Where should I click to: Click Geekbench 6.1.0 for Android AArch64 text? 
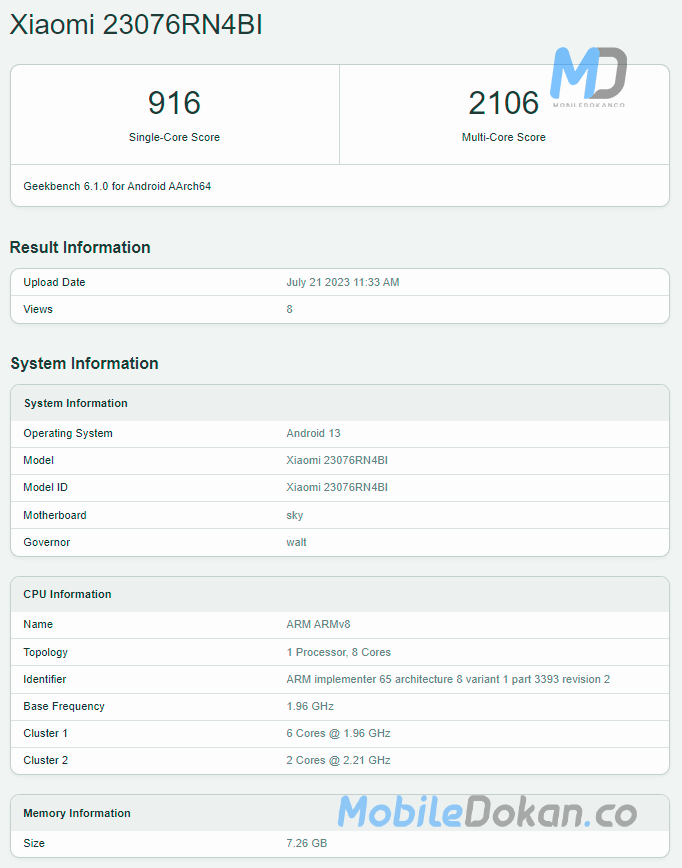click(117, 187)
